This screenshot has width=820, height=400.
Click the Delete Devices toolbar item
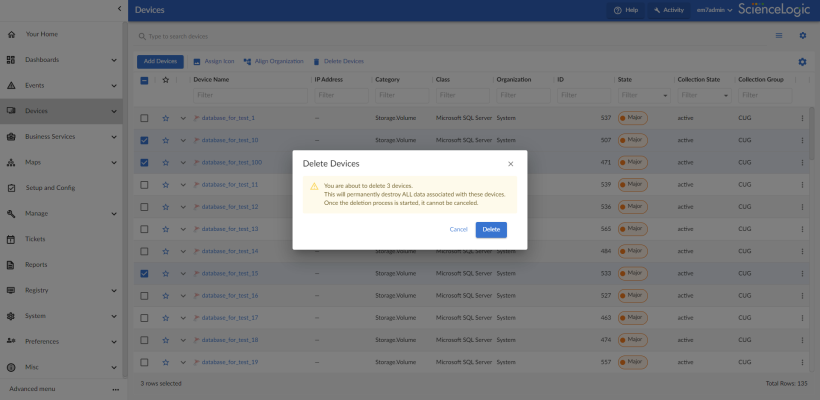coord(338,61)
